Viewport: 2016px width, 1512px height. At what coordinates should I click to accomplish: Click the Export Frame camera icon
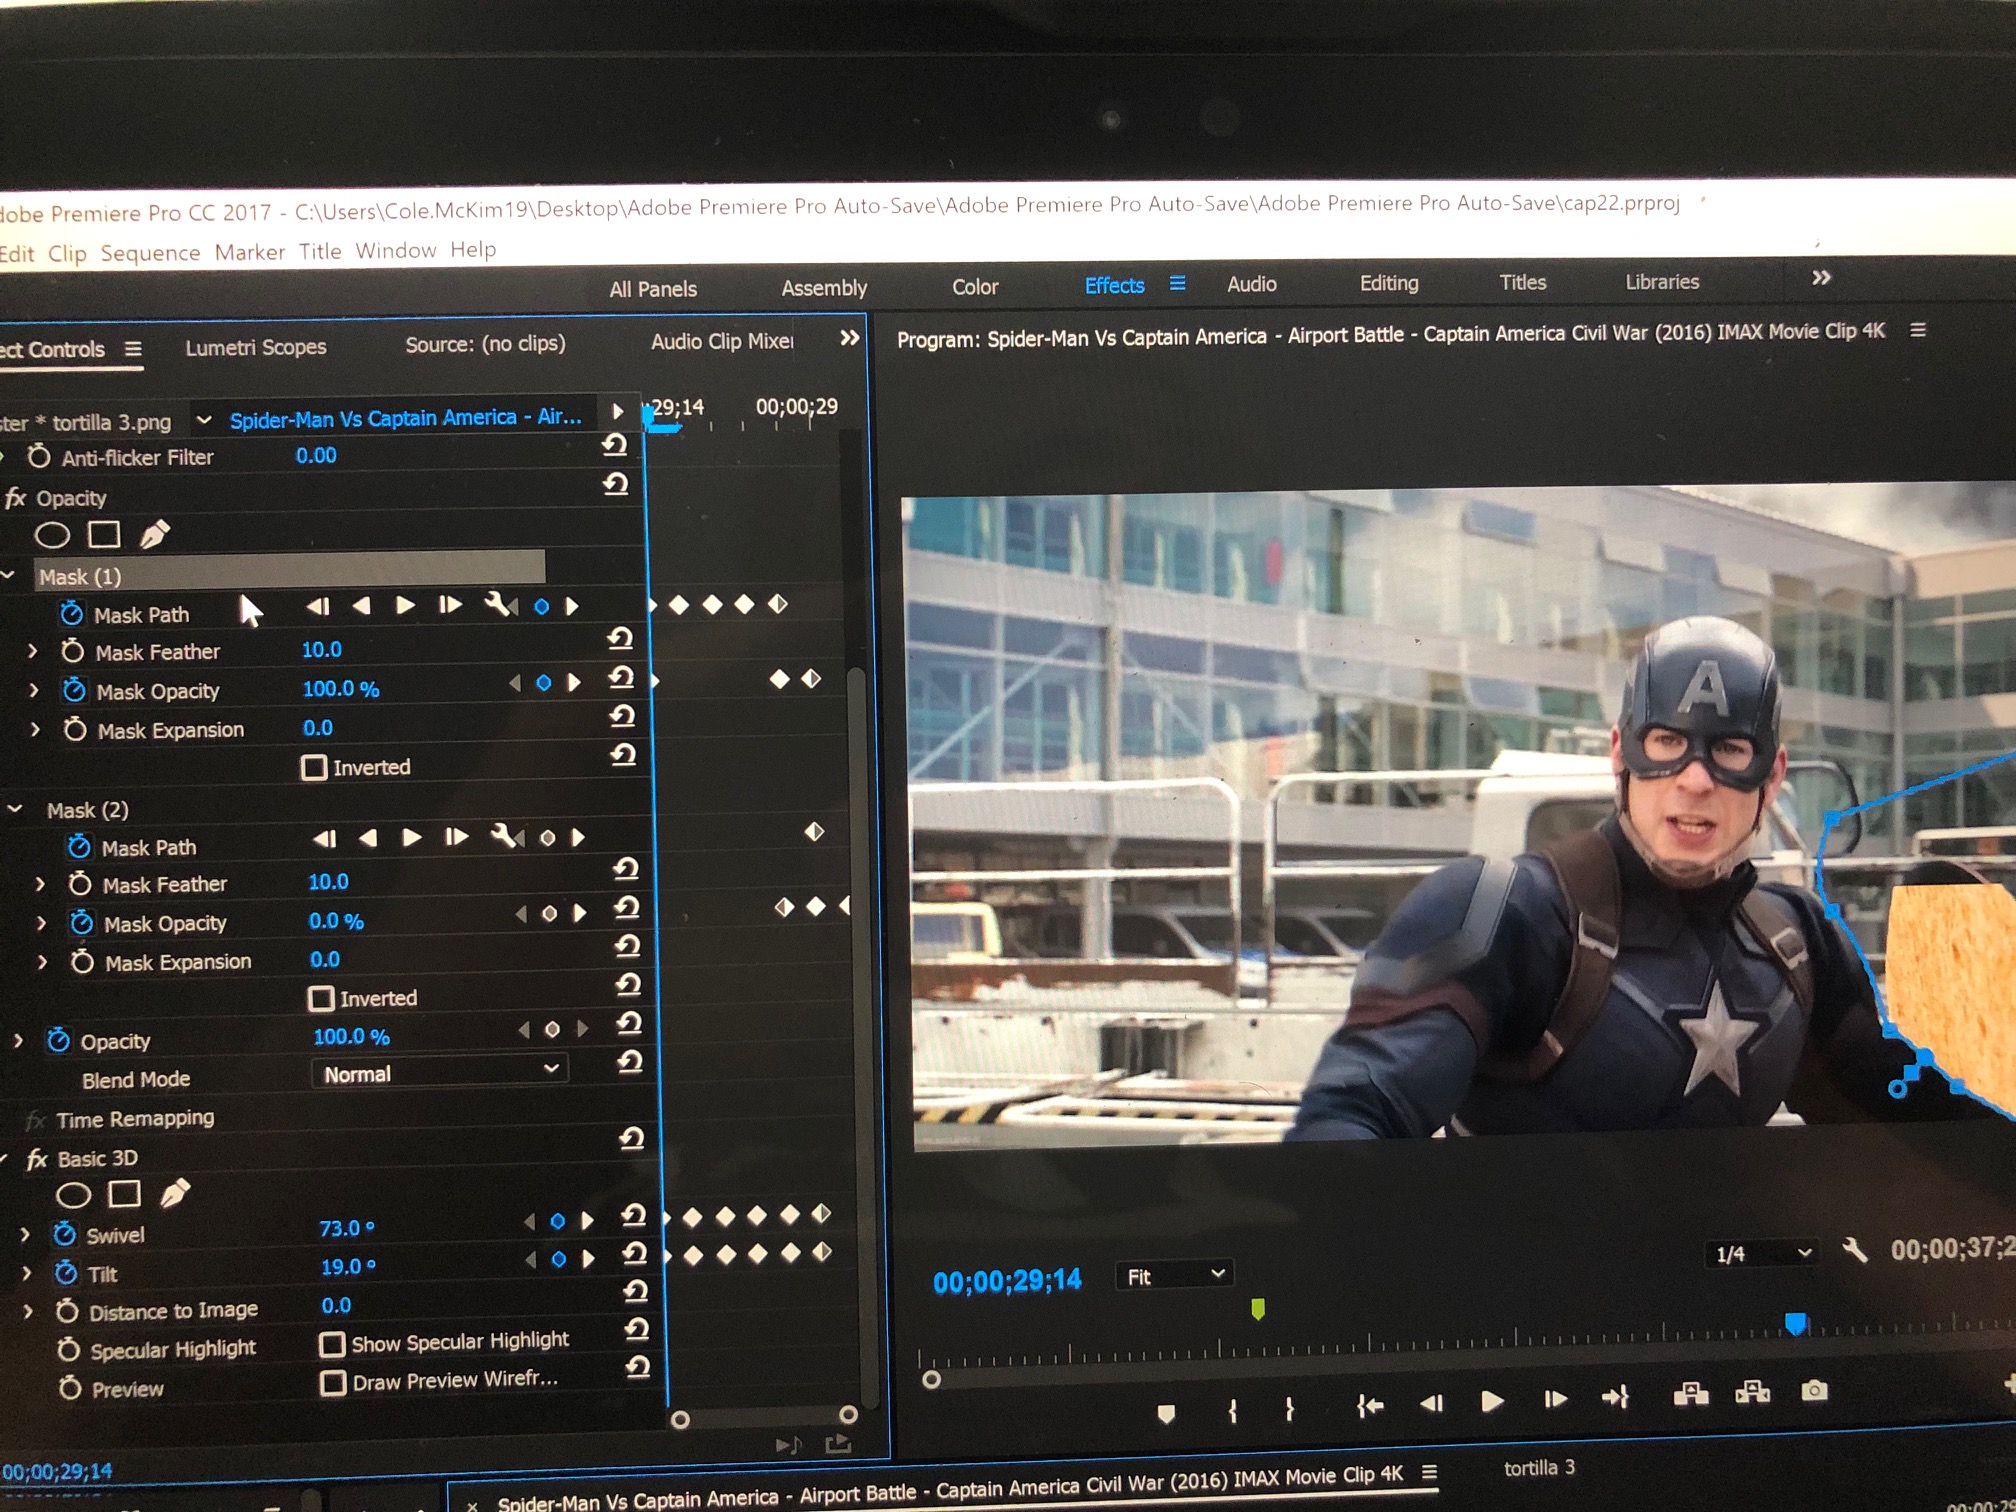tap(1814, 1391)
